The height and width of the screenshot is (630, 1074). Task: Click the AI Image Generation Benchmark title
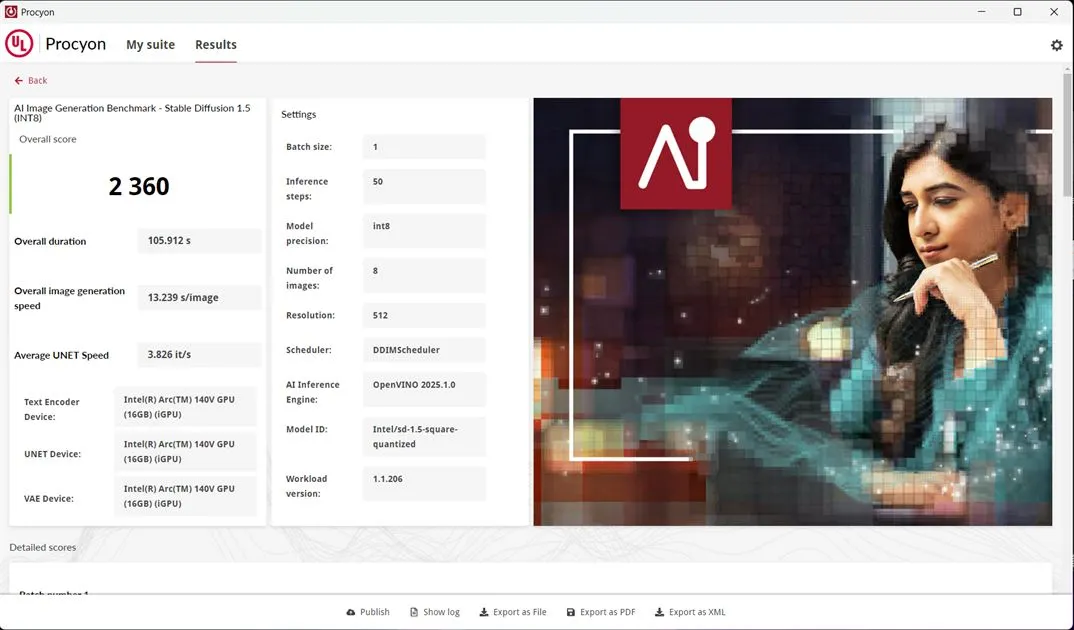tap(132, 113)
